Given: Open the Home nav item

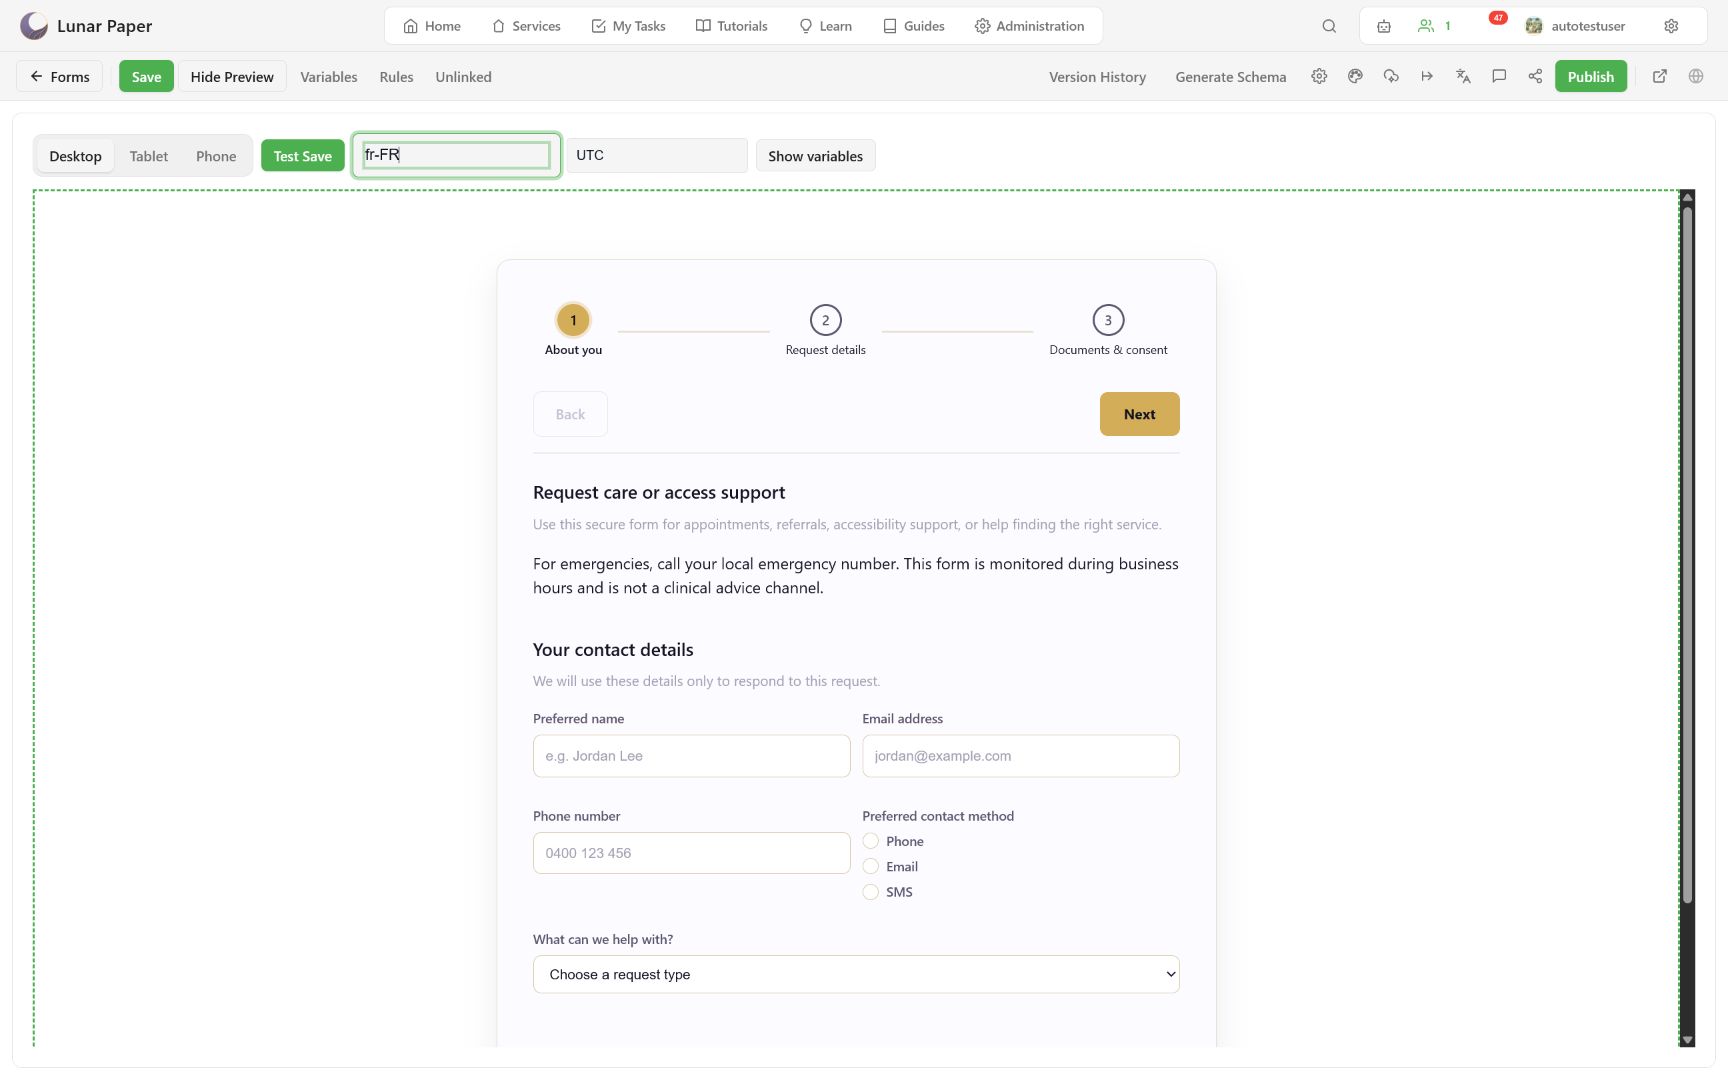Looking at the screenshot, I should pos(432,26).
